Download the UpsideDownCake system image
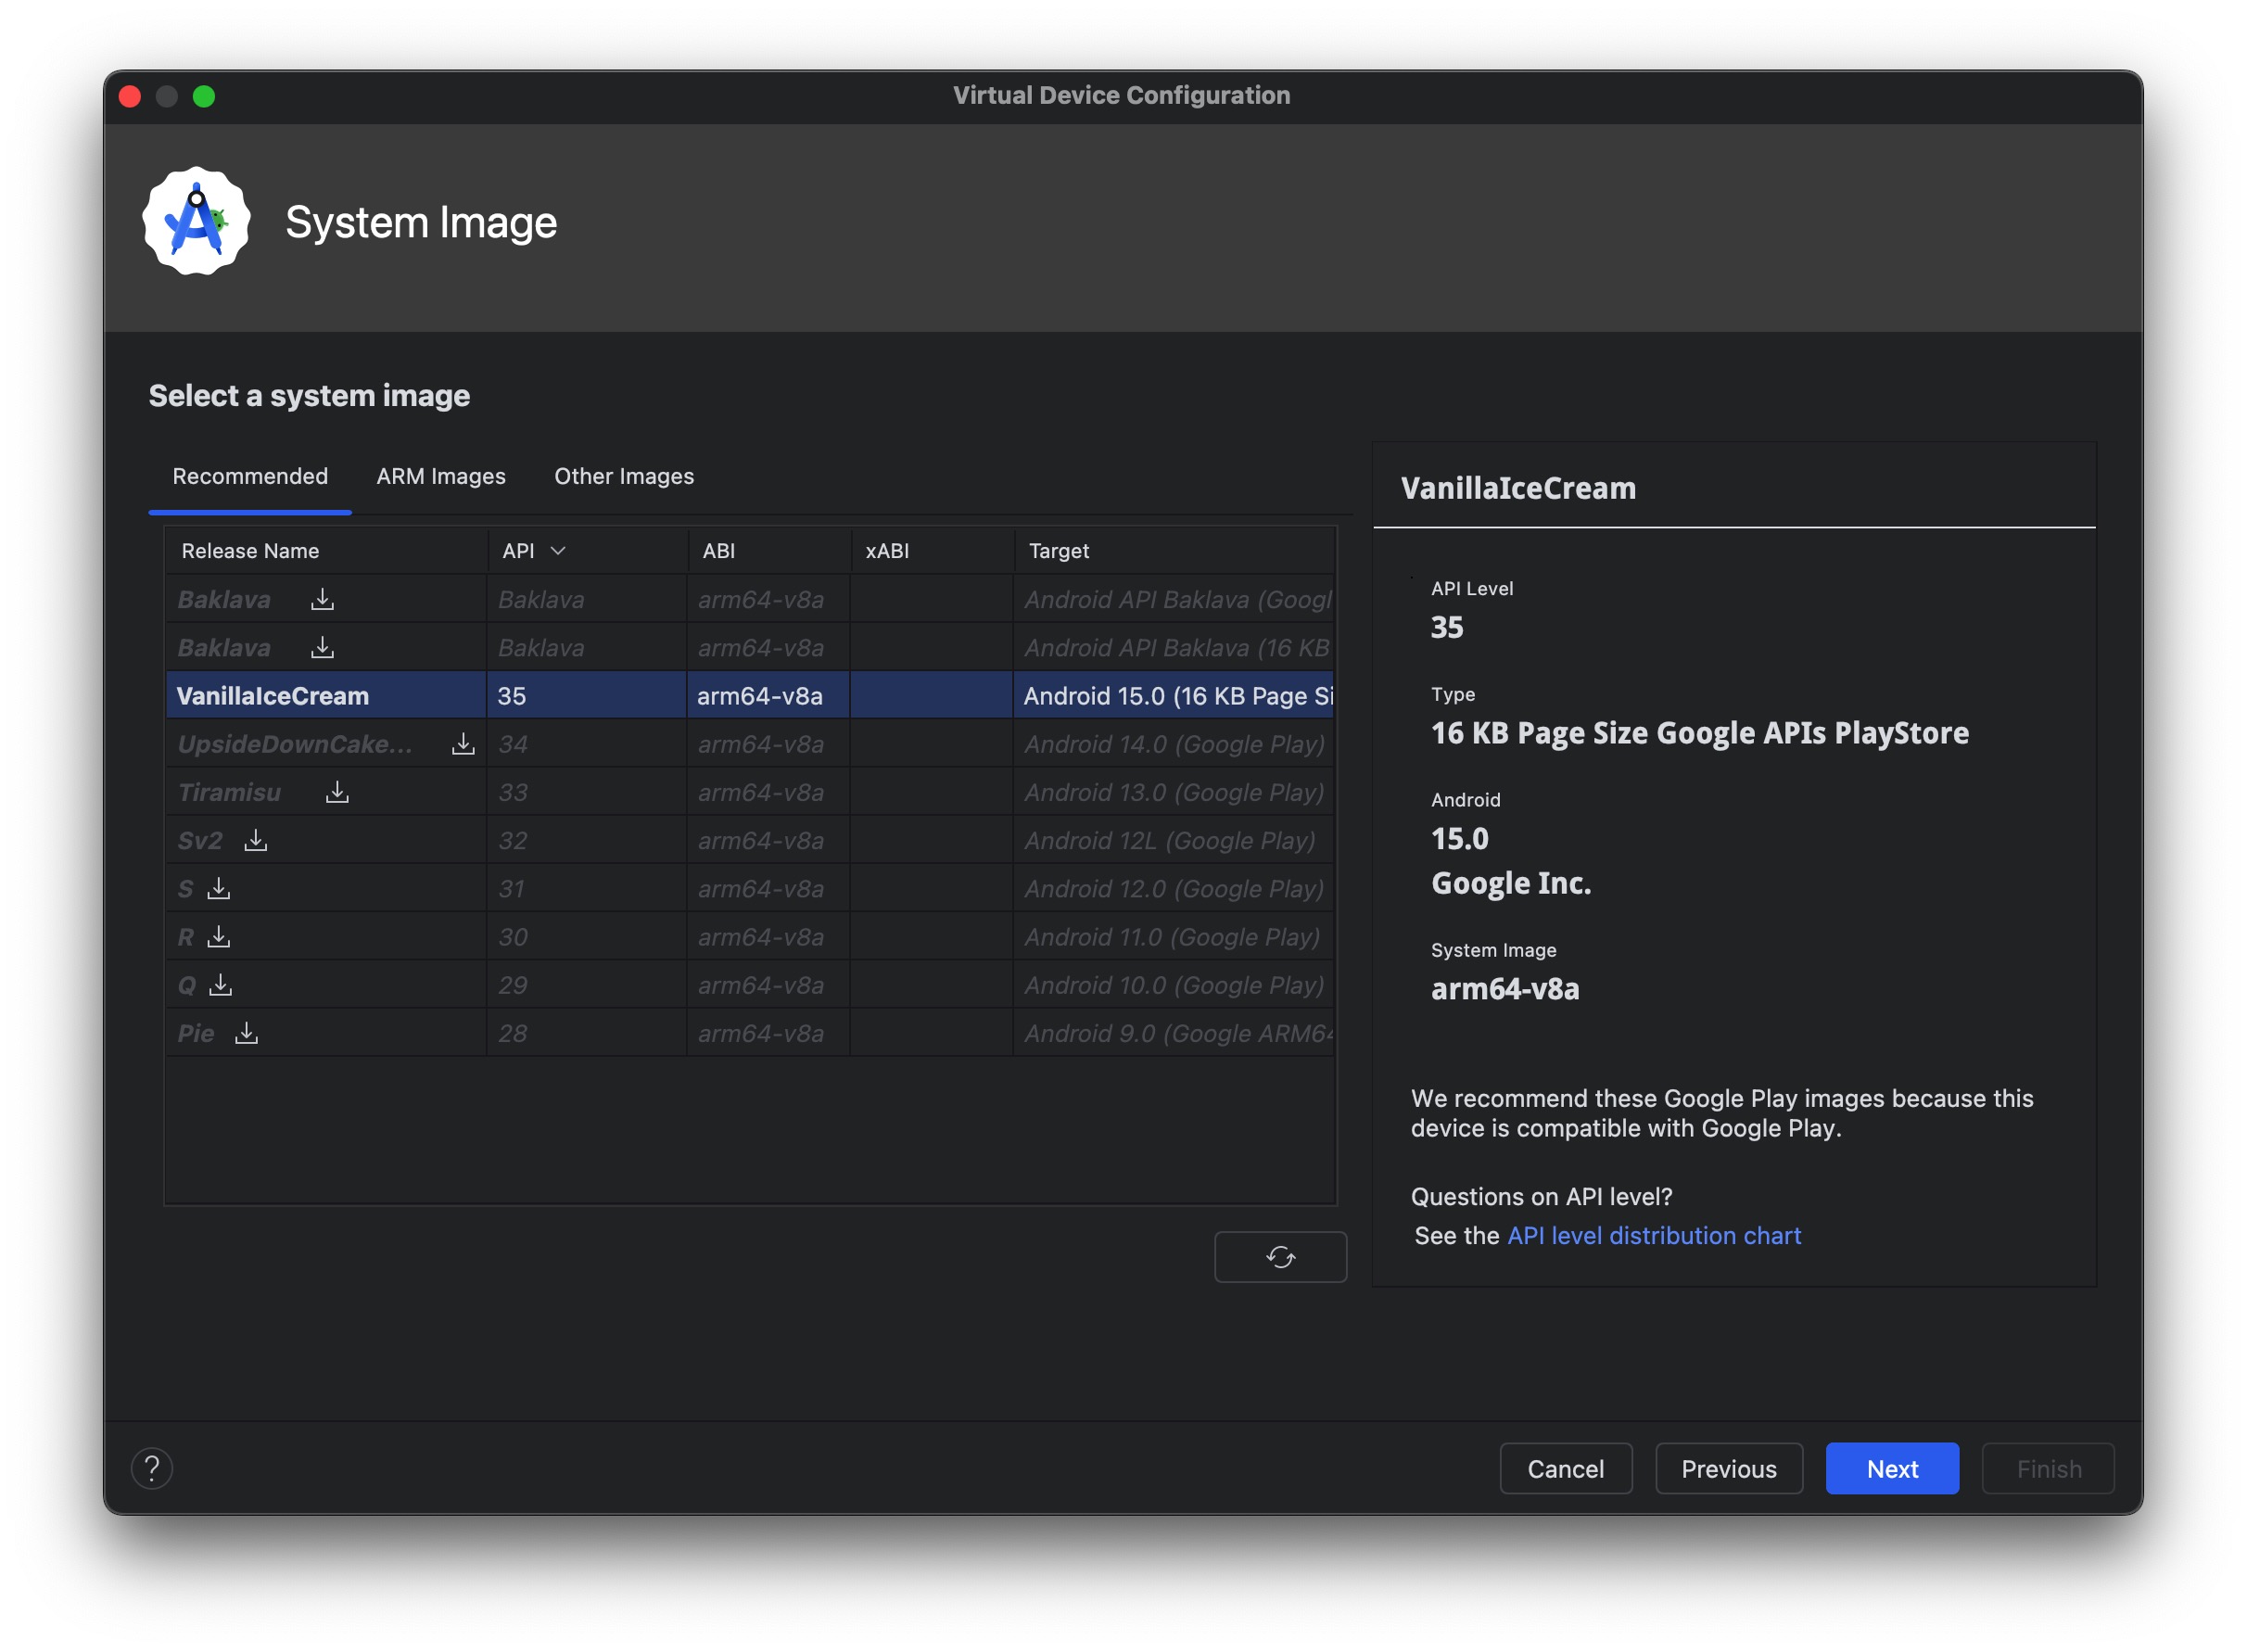The height and width of the screenshot is (1652, 2247). click(x=463, y=744)
